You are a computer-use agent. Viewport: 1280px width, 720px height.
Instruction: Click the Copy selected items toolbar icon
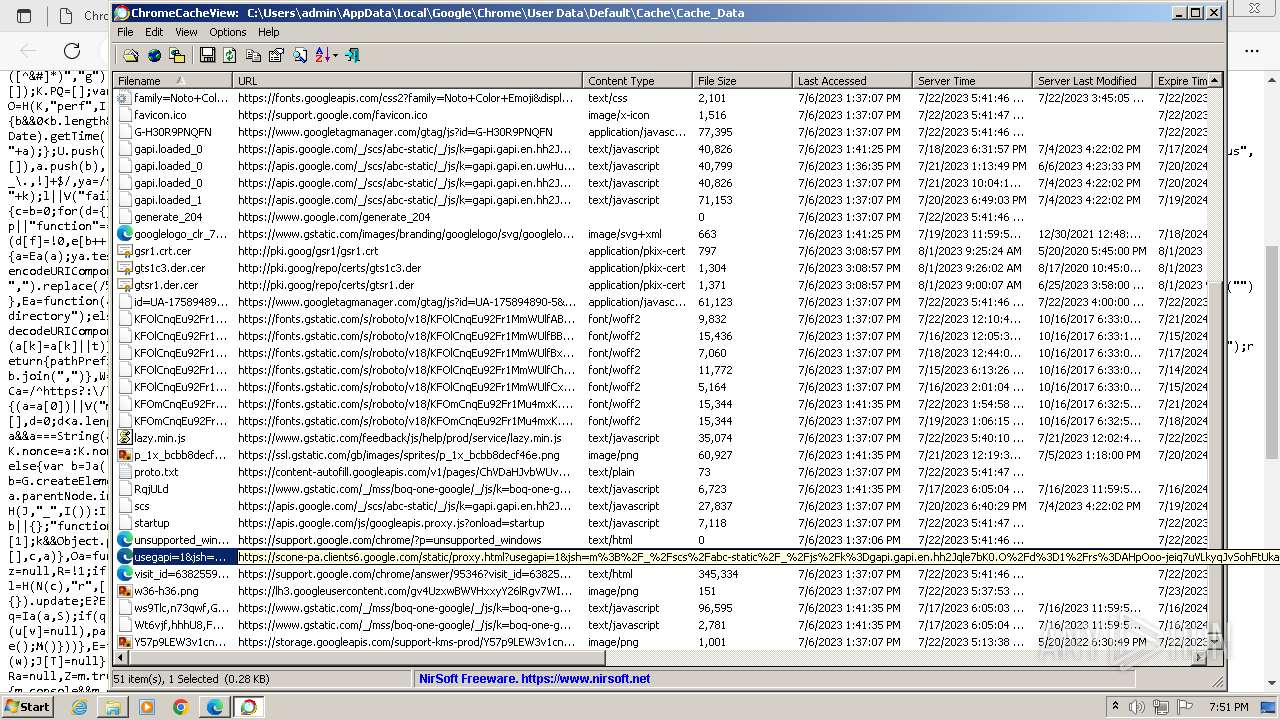click(x=253, y=56)
